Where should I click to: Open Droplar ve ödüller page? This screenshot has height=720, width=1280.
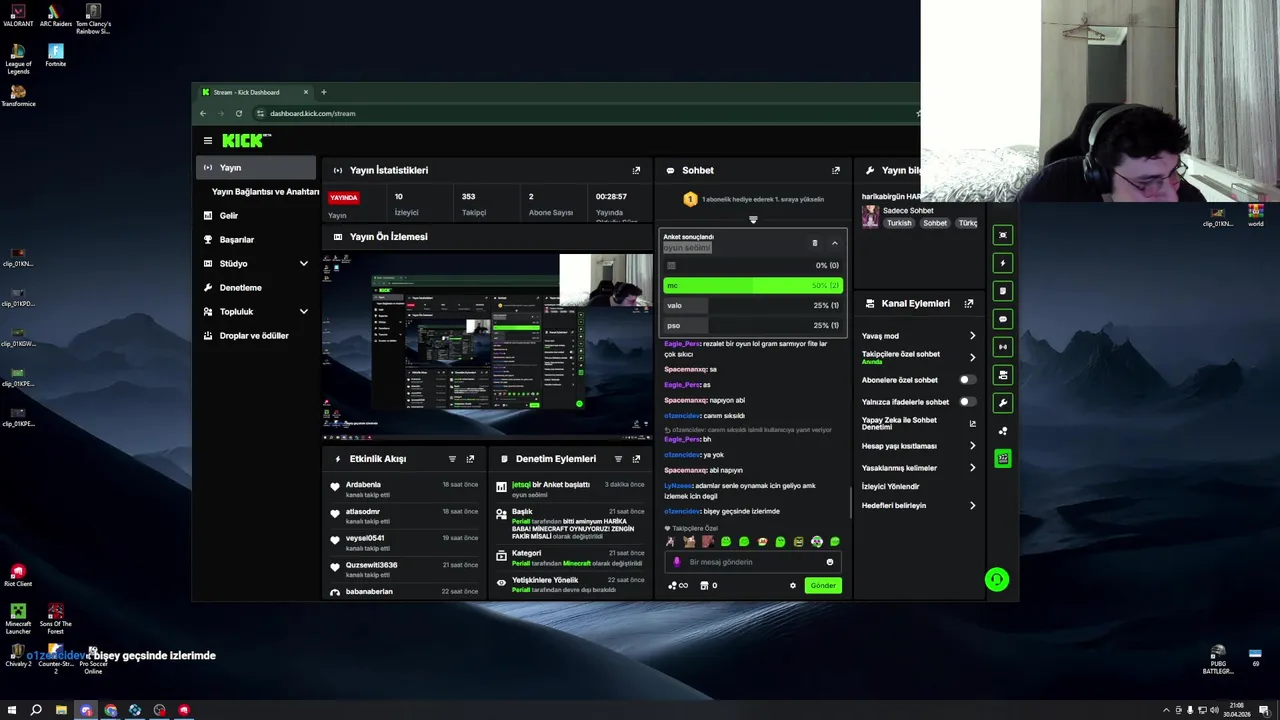point(253,336)
